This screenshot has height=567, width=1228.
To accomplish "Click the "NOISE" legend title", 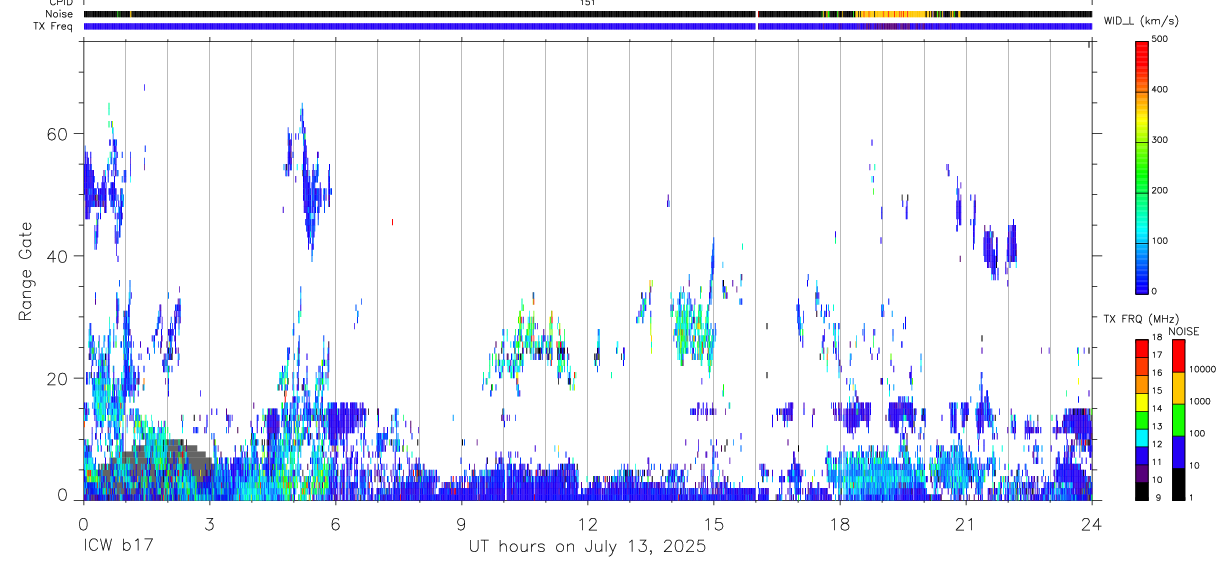I will pyautogui.click(x=1183, y=331).
